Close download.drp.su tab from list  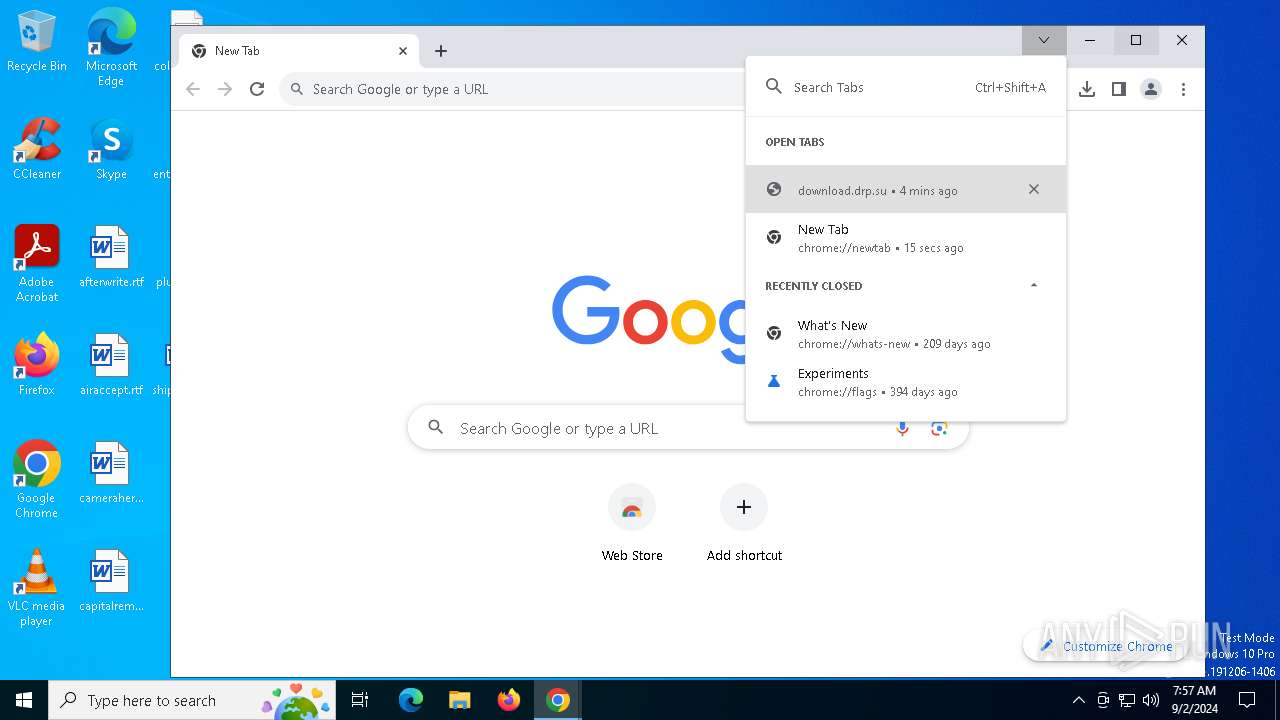click(x=1034, y=189)
